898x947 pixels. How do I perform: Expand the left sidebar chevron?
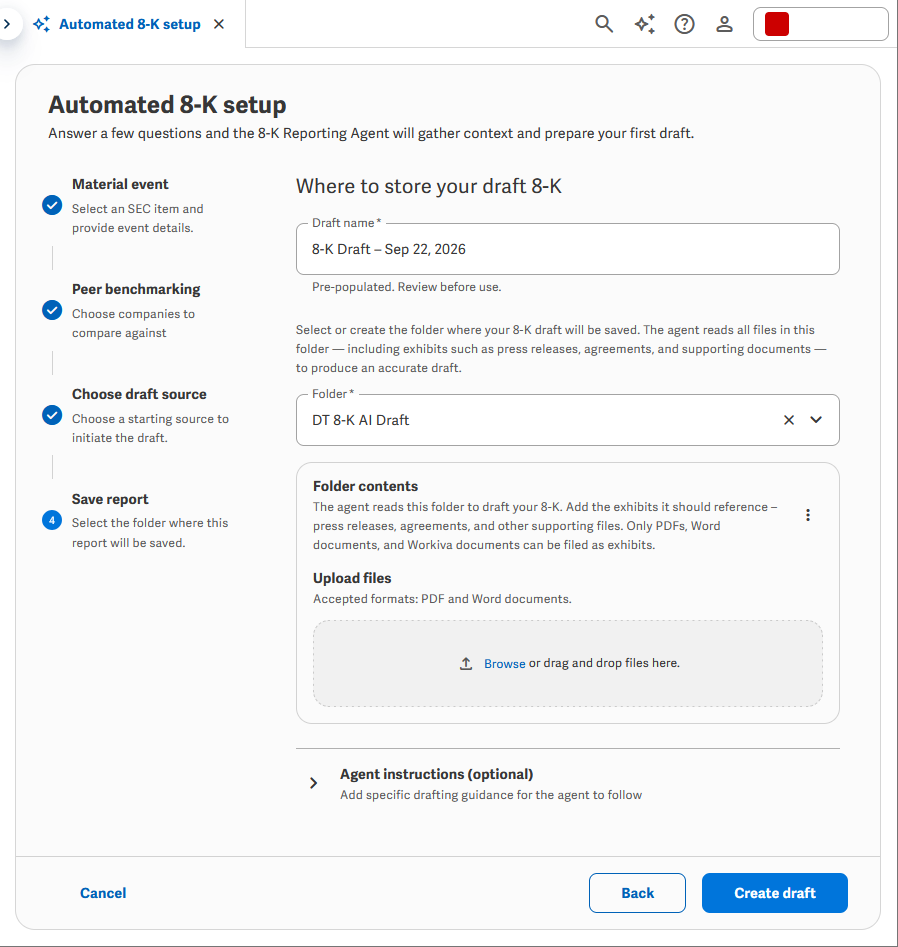coord(7,24)
